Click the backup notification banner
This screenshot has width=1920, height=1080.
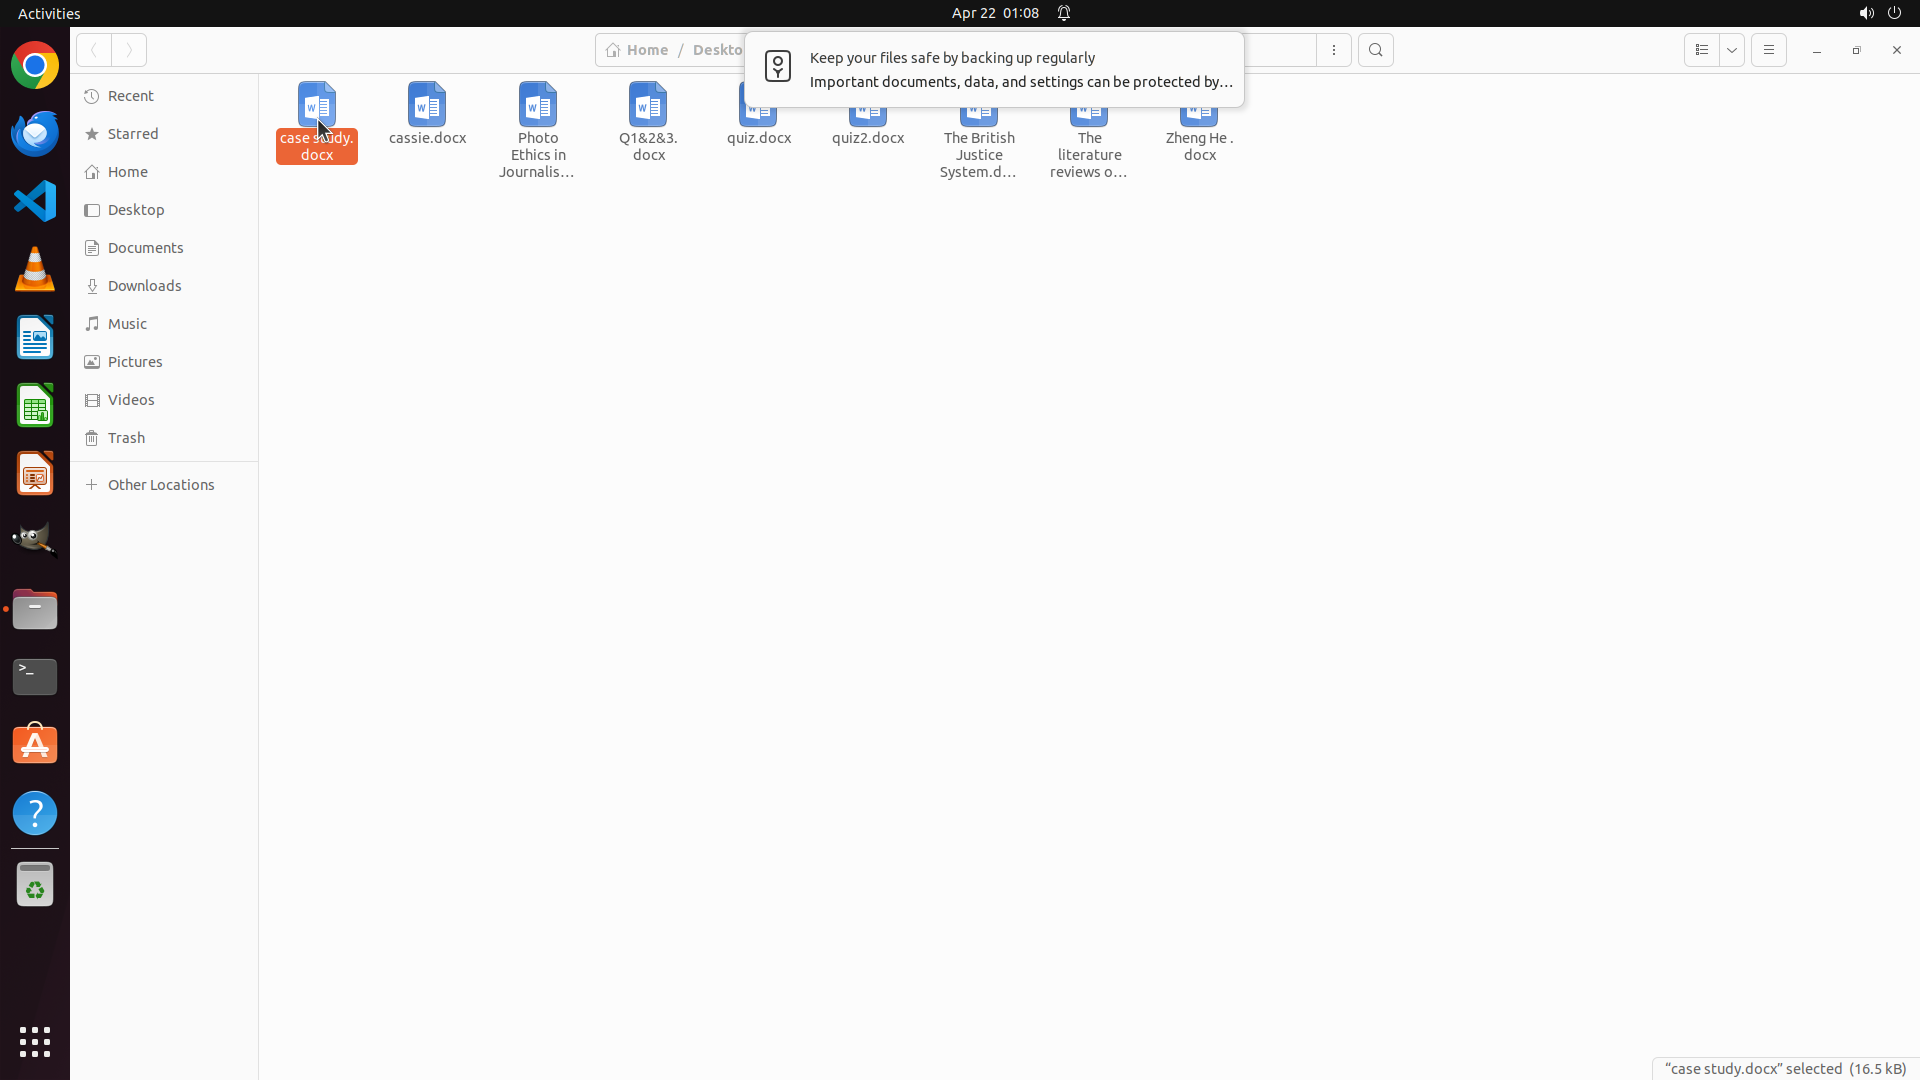coord(993,70)
